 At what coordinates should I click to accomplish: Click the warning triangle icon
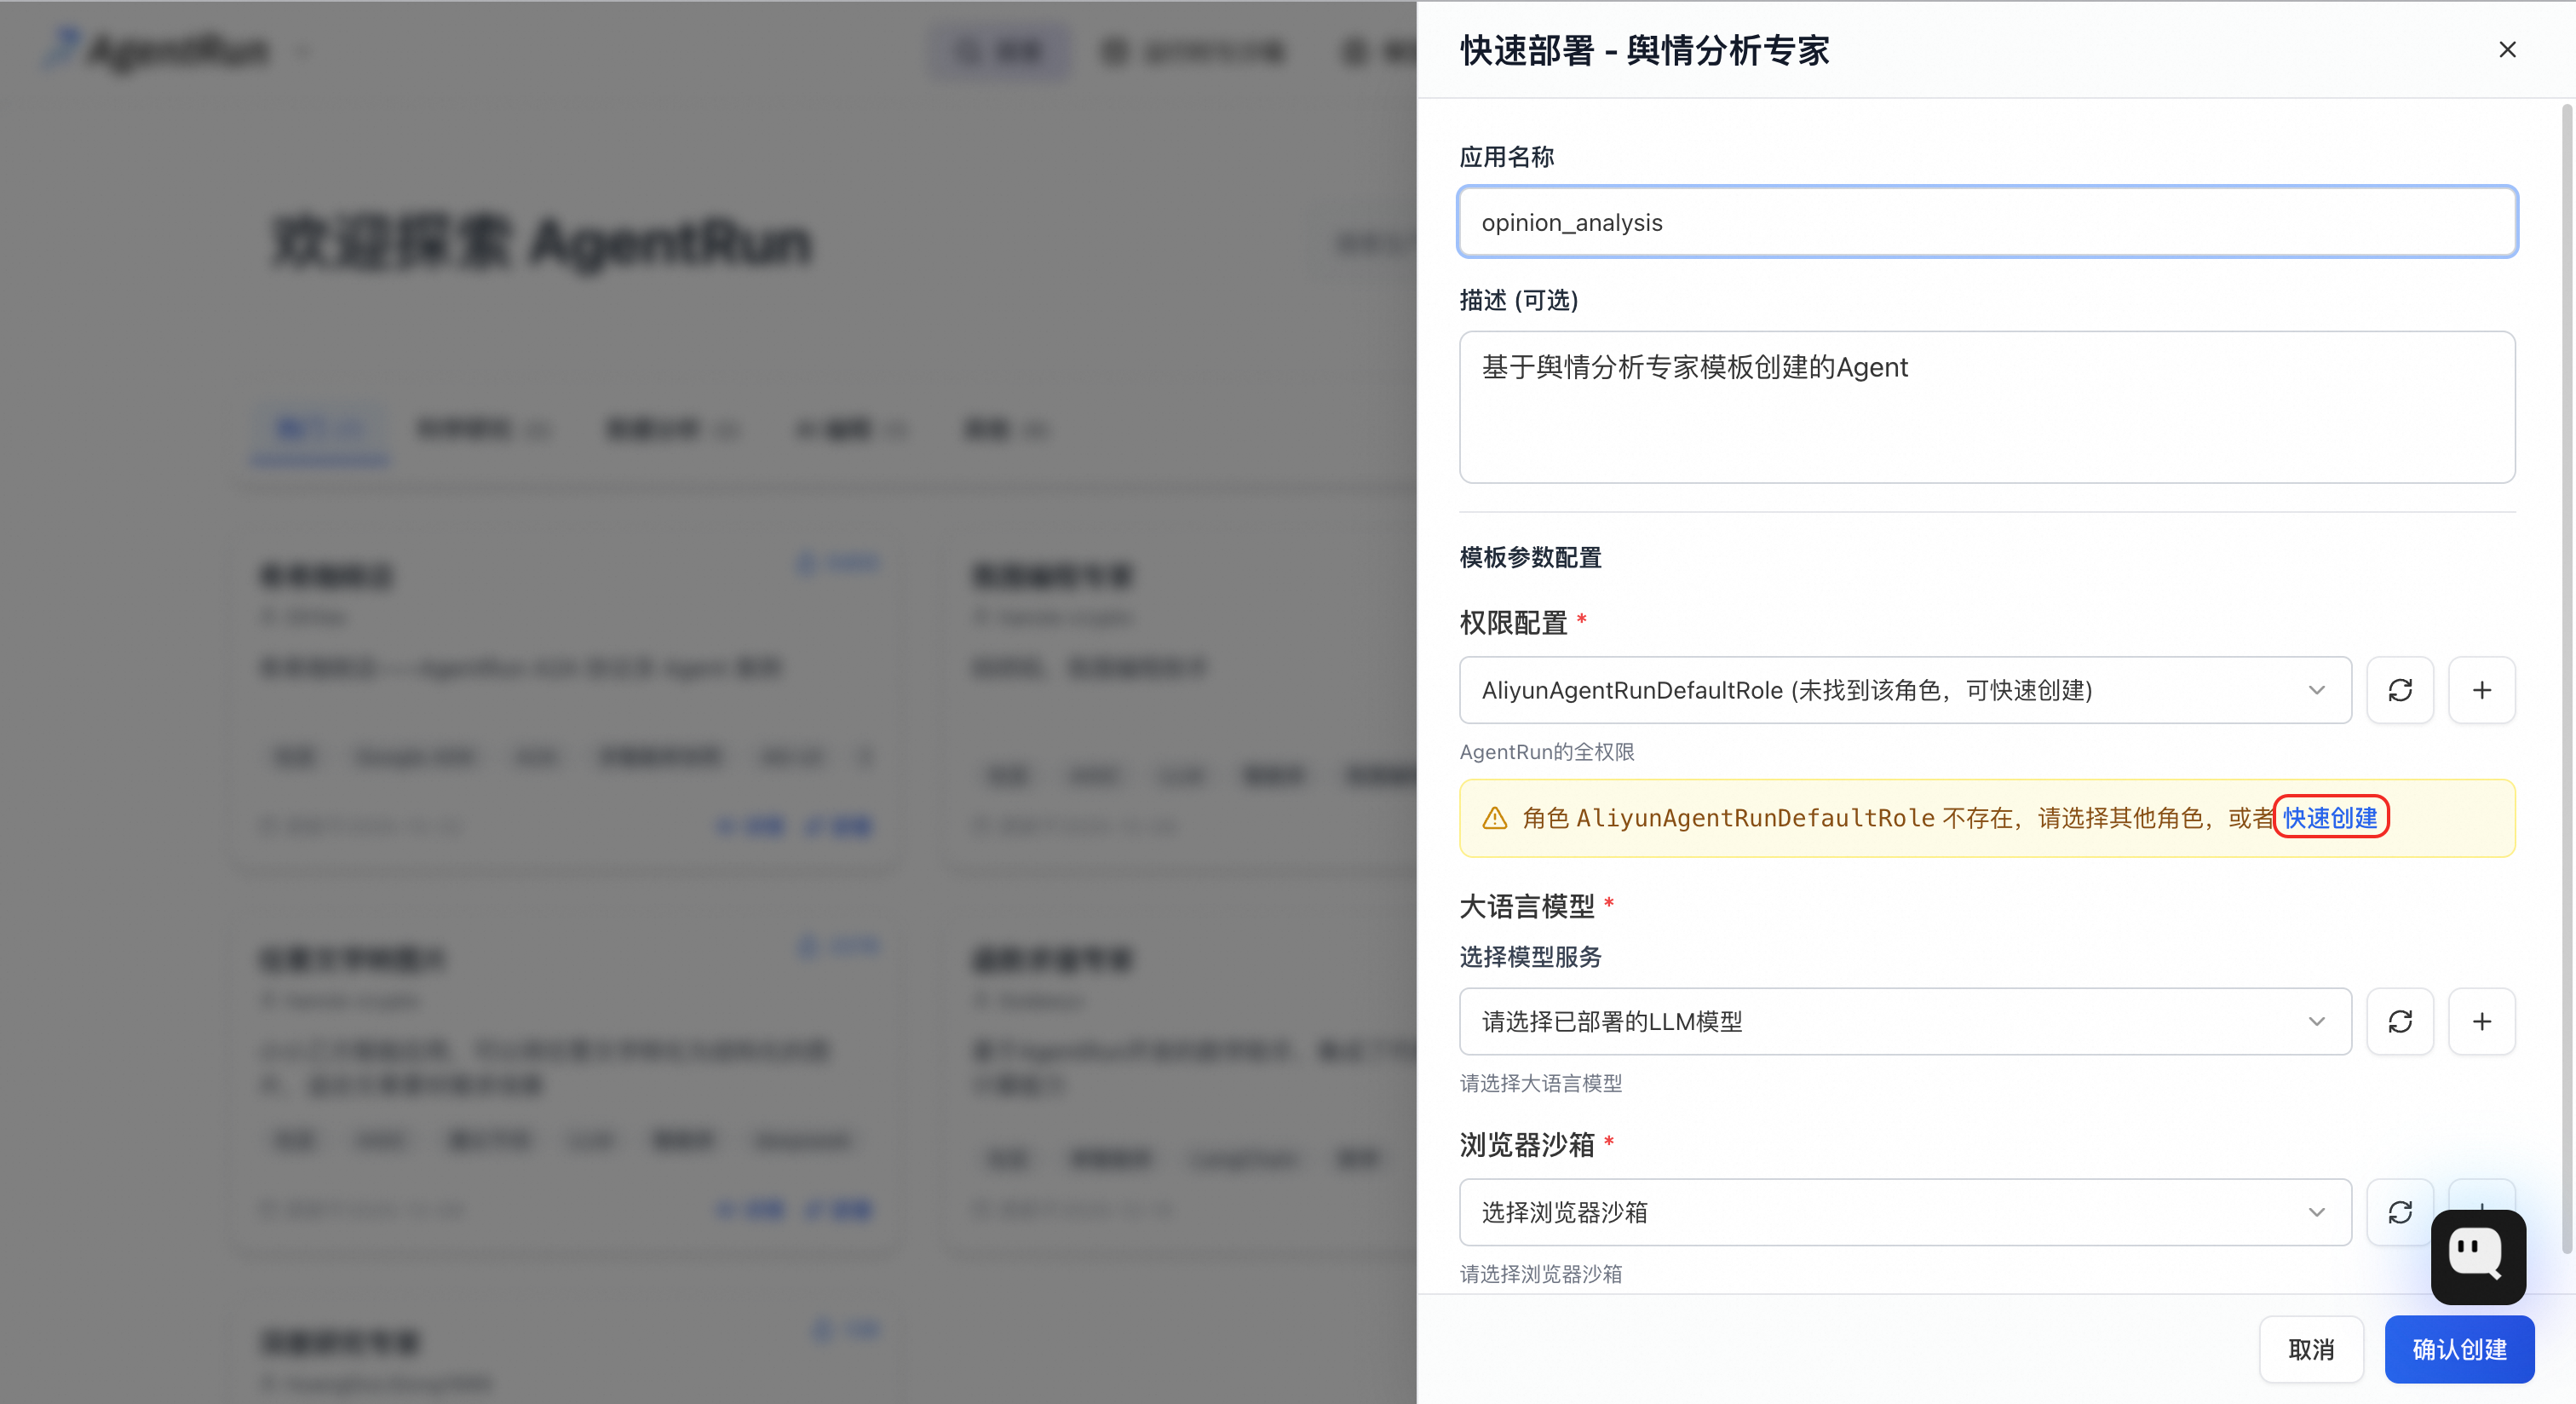1495,818
